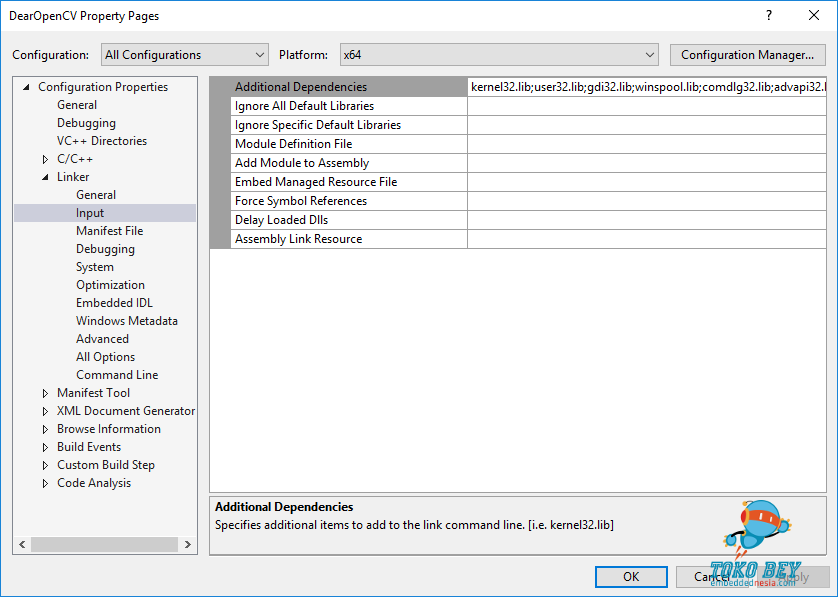Click the Additional Dependencies value field
Image resolution: width=838 pixels, height=597 pixels.
pos(647,87)
